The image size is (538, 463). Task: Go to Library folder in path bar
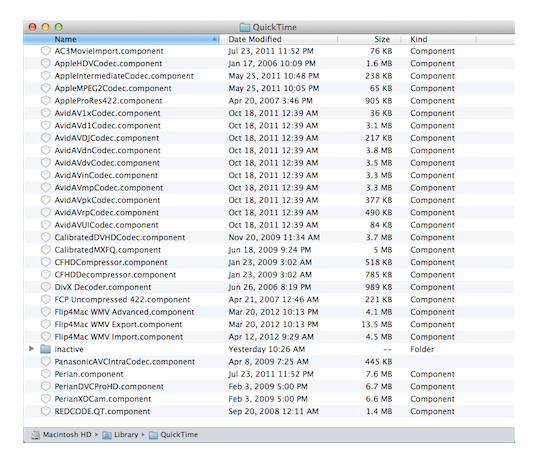[120, 435]
